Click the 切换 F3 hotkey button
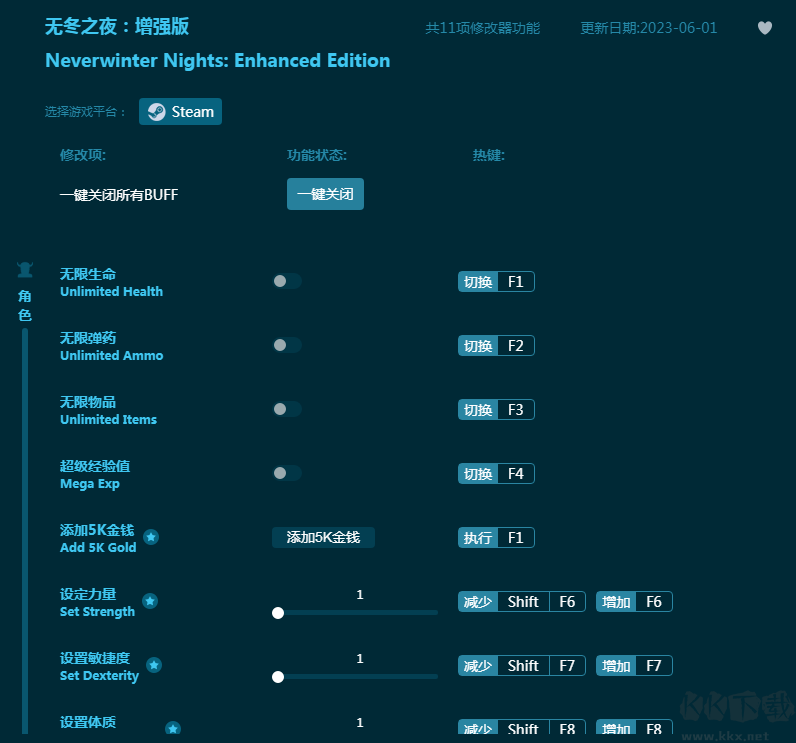This screenshot has height=743, width=796. tap(496, 410)
